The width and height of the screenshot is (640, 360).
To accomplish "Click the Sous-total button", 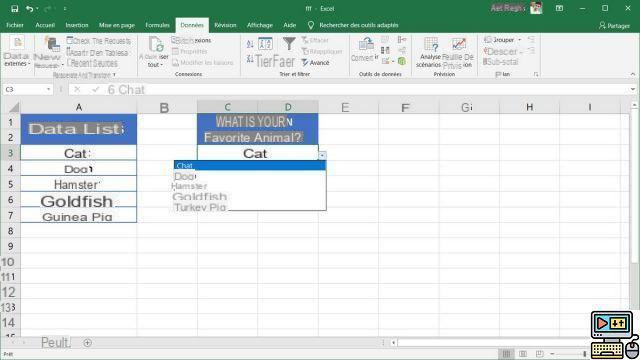I will (500, 62).
